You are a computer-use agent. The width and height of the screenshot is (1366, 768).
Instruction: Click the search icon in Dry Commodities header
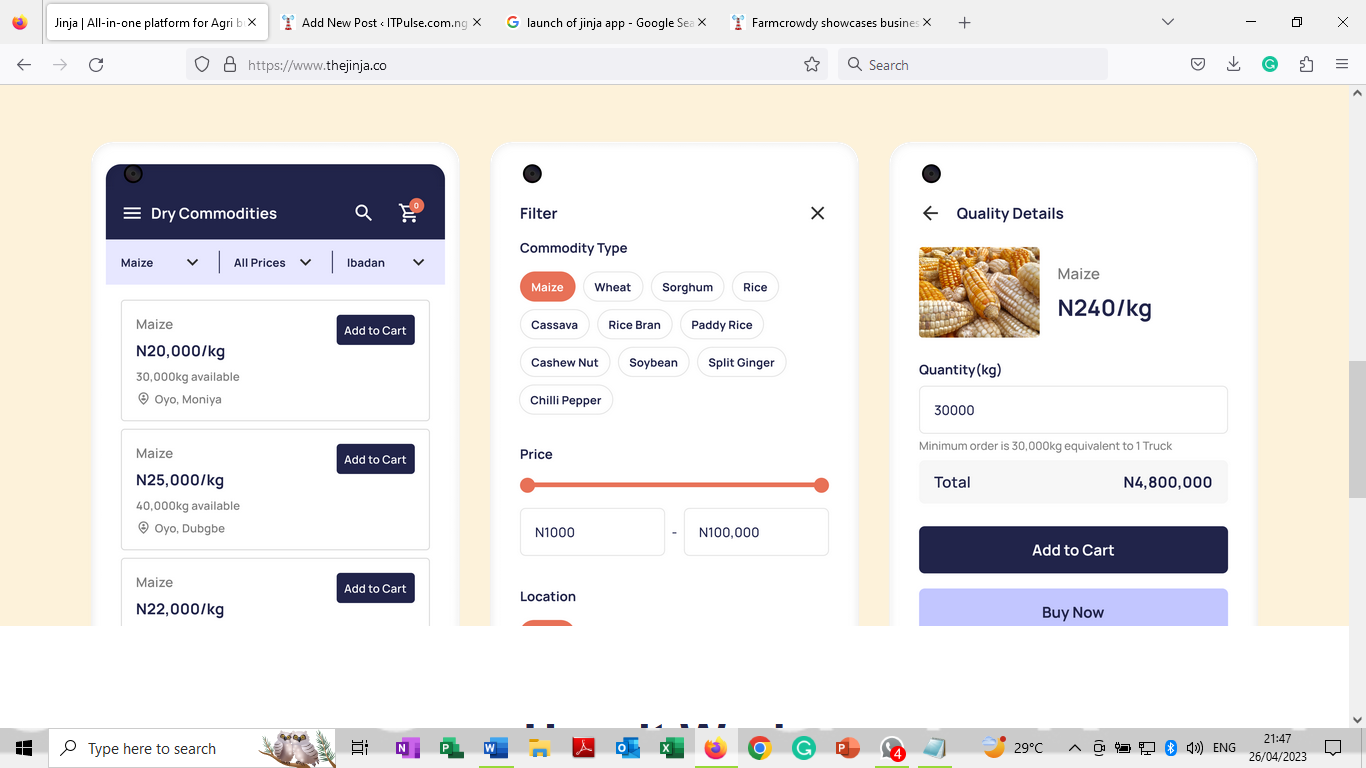click(x=363, y=213)
